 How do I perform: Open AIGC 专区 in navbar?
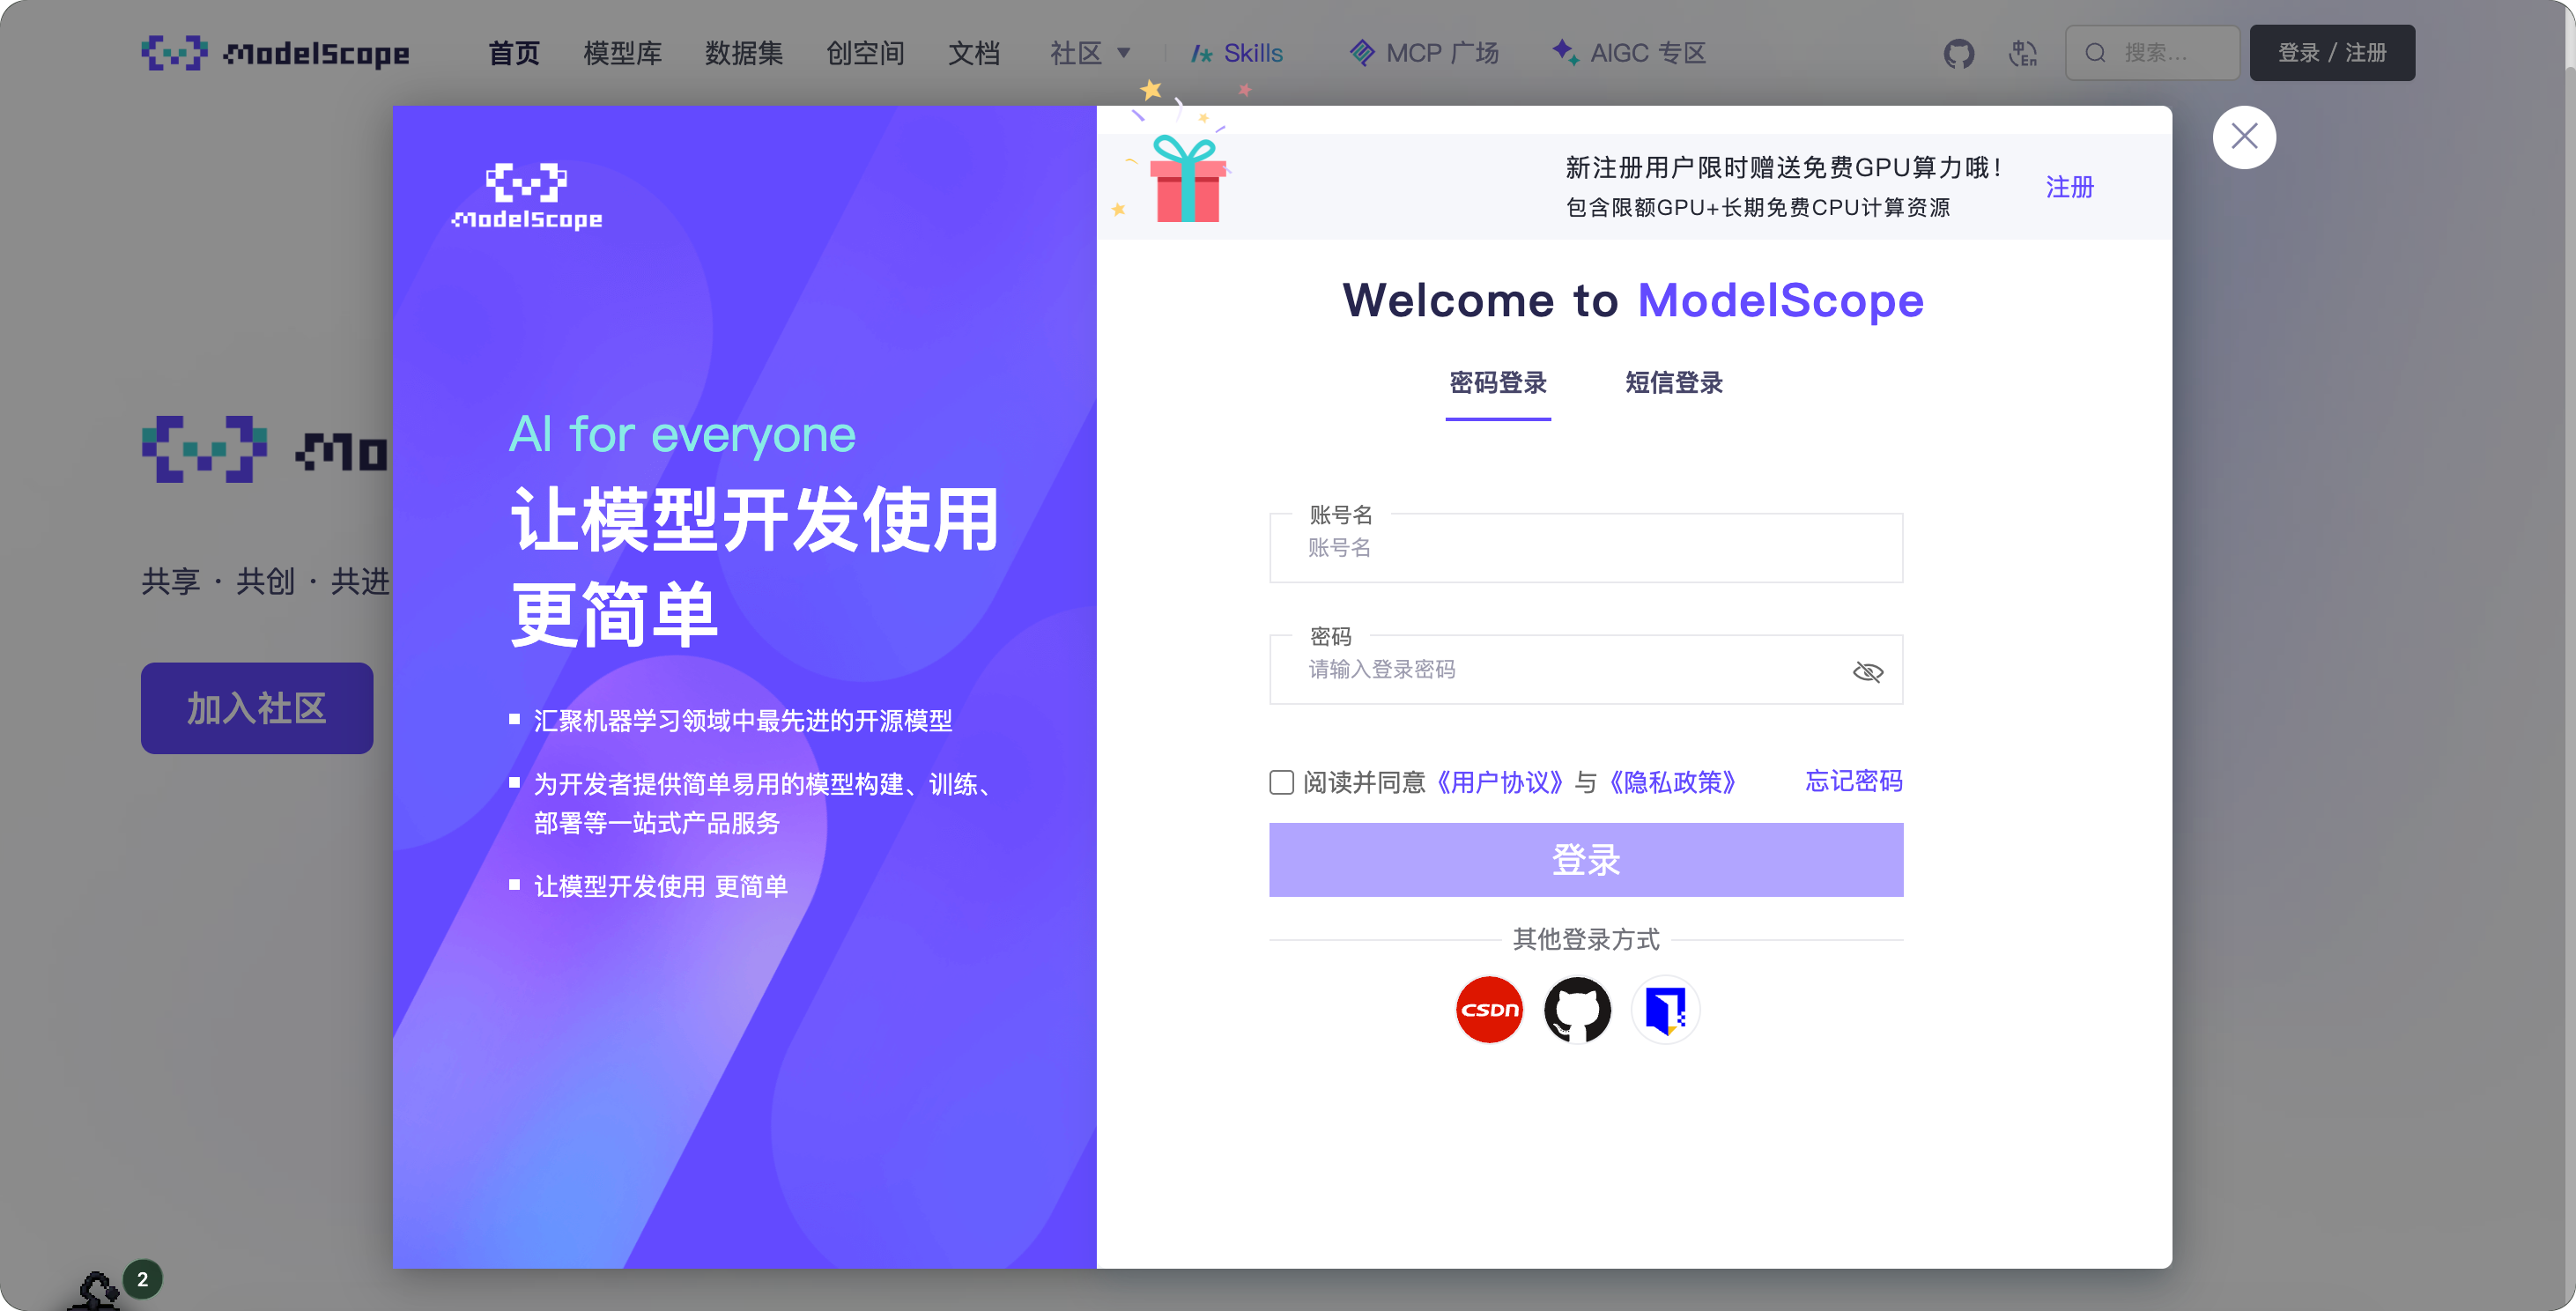[x=1629, y=53]
